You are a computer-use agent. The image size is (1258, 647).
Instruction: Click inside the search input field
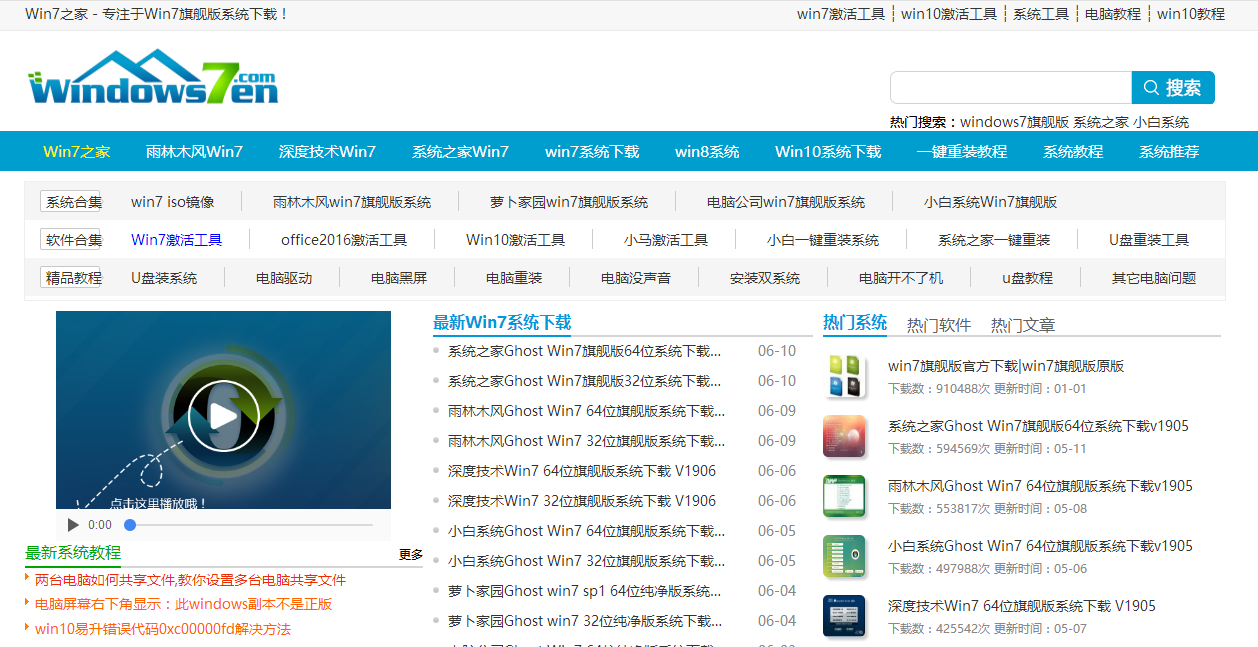1008,87
